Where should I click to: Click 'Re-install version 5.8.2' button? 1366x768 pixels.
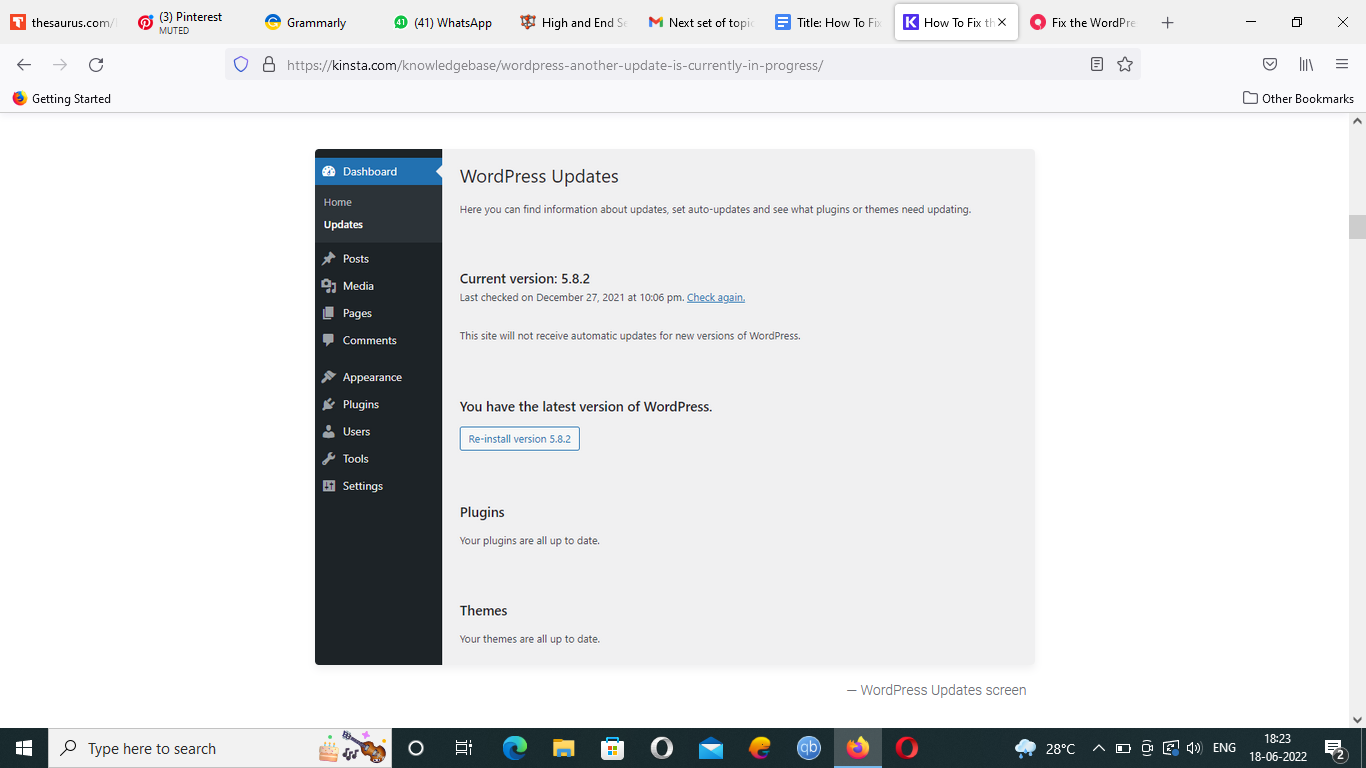(520, 439)
